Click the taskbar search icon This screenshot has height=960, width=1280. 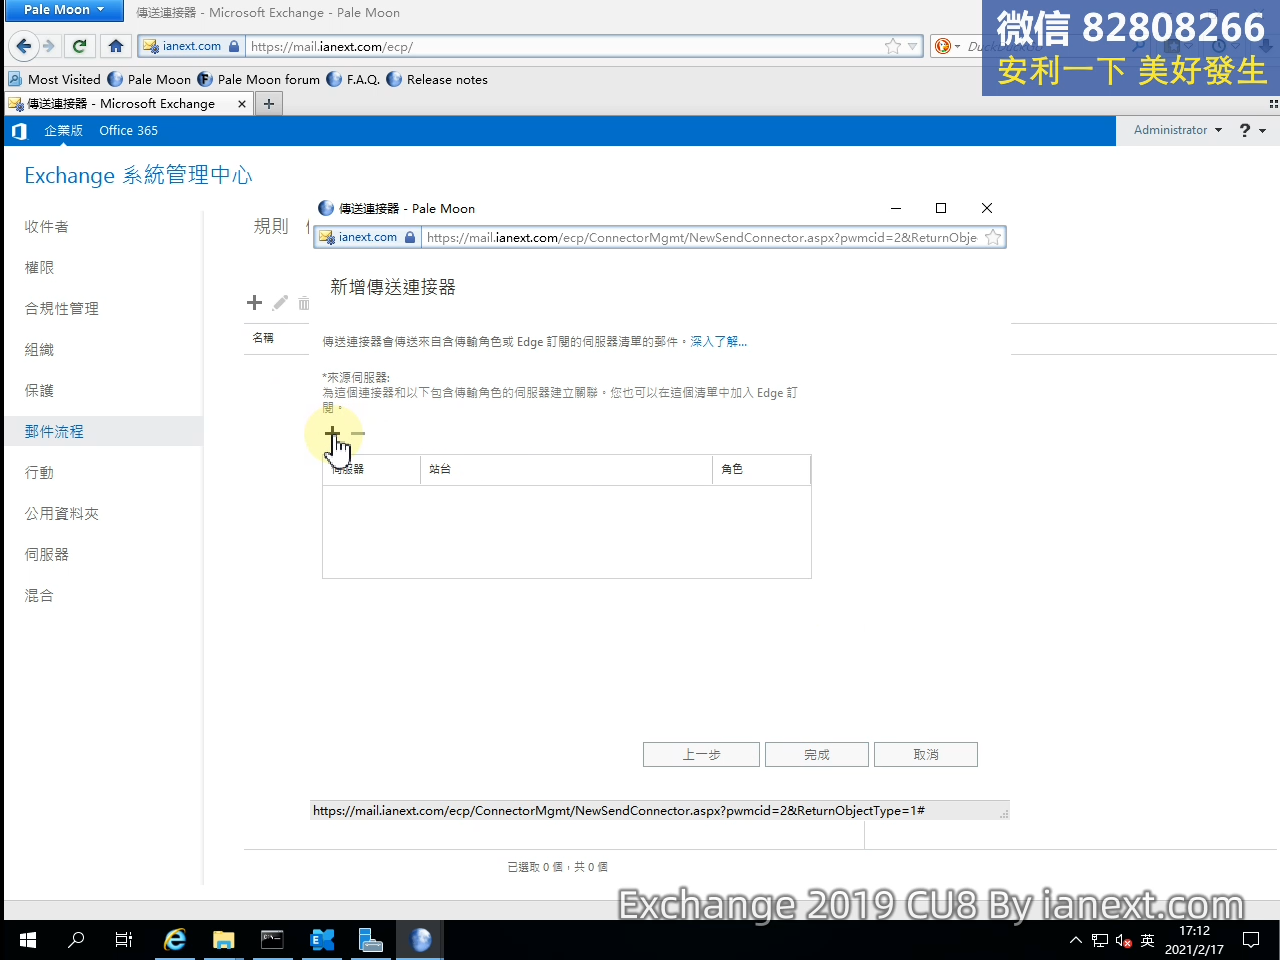click(76, 940)
